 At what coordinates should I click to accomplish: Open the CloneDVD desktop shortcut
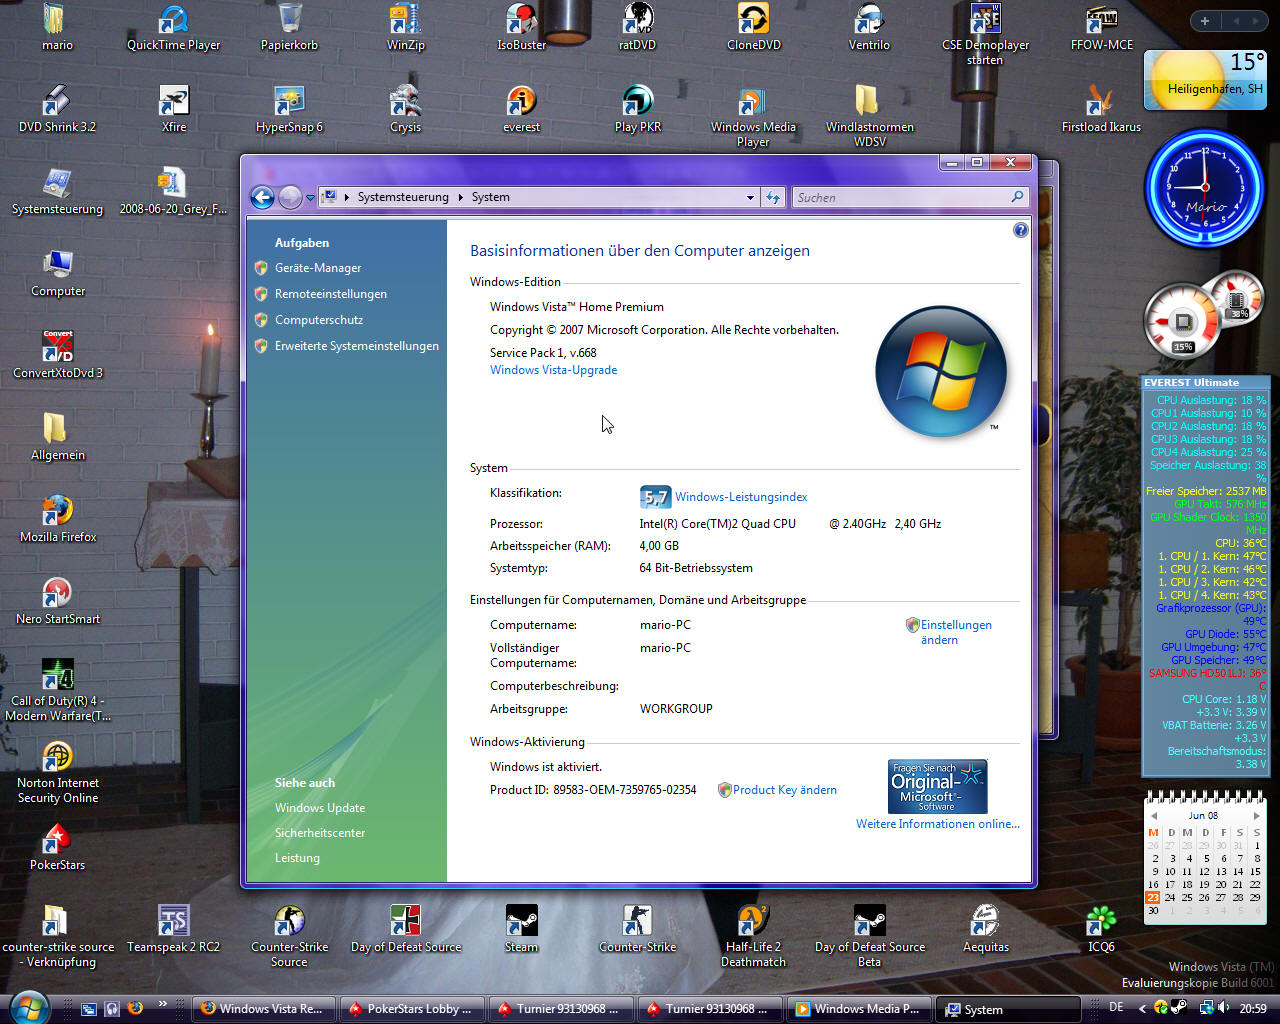(753, 27)
